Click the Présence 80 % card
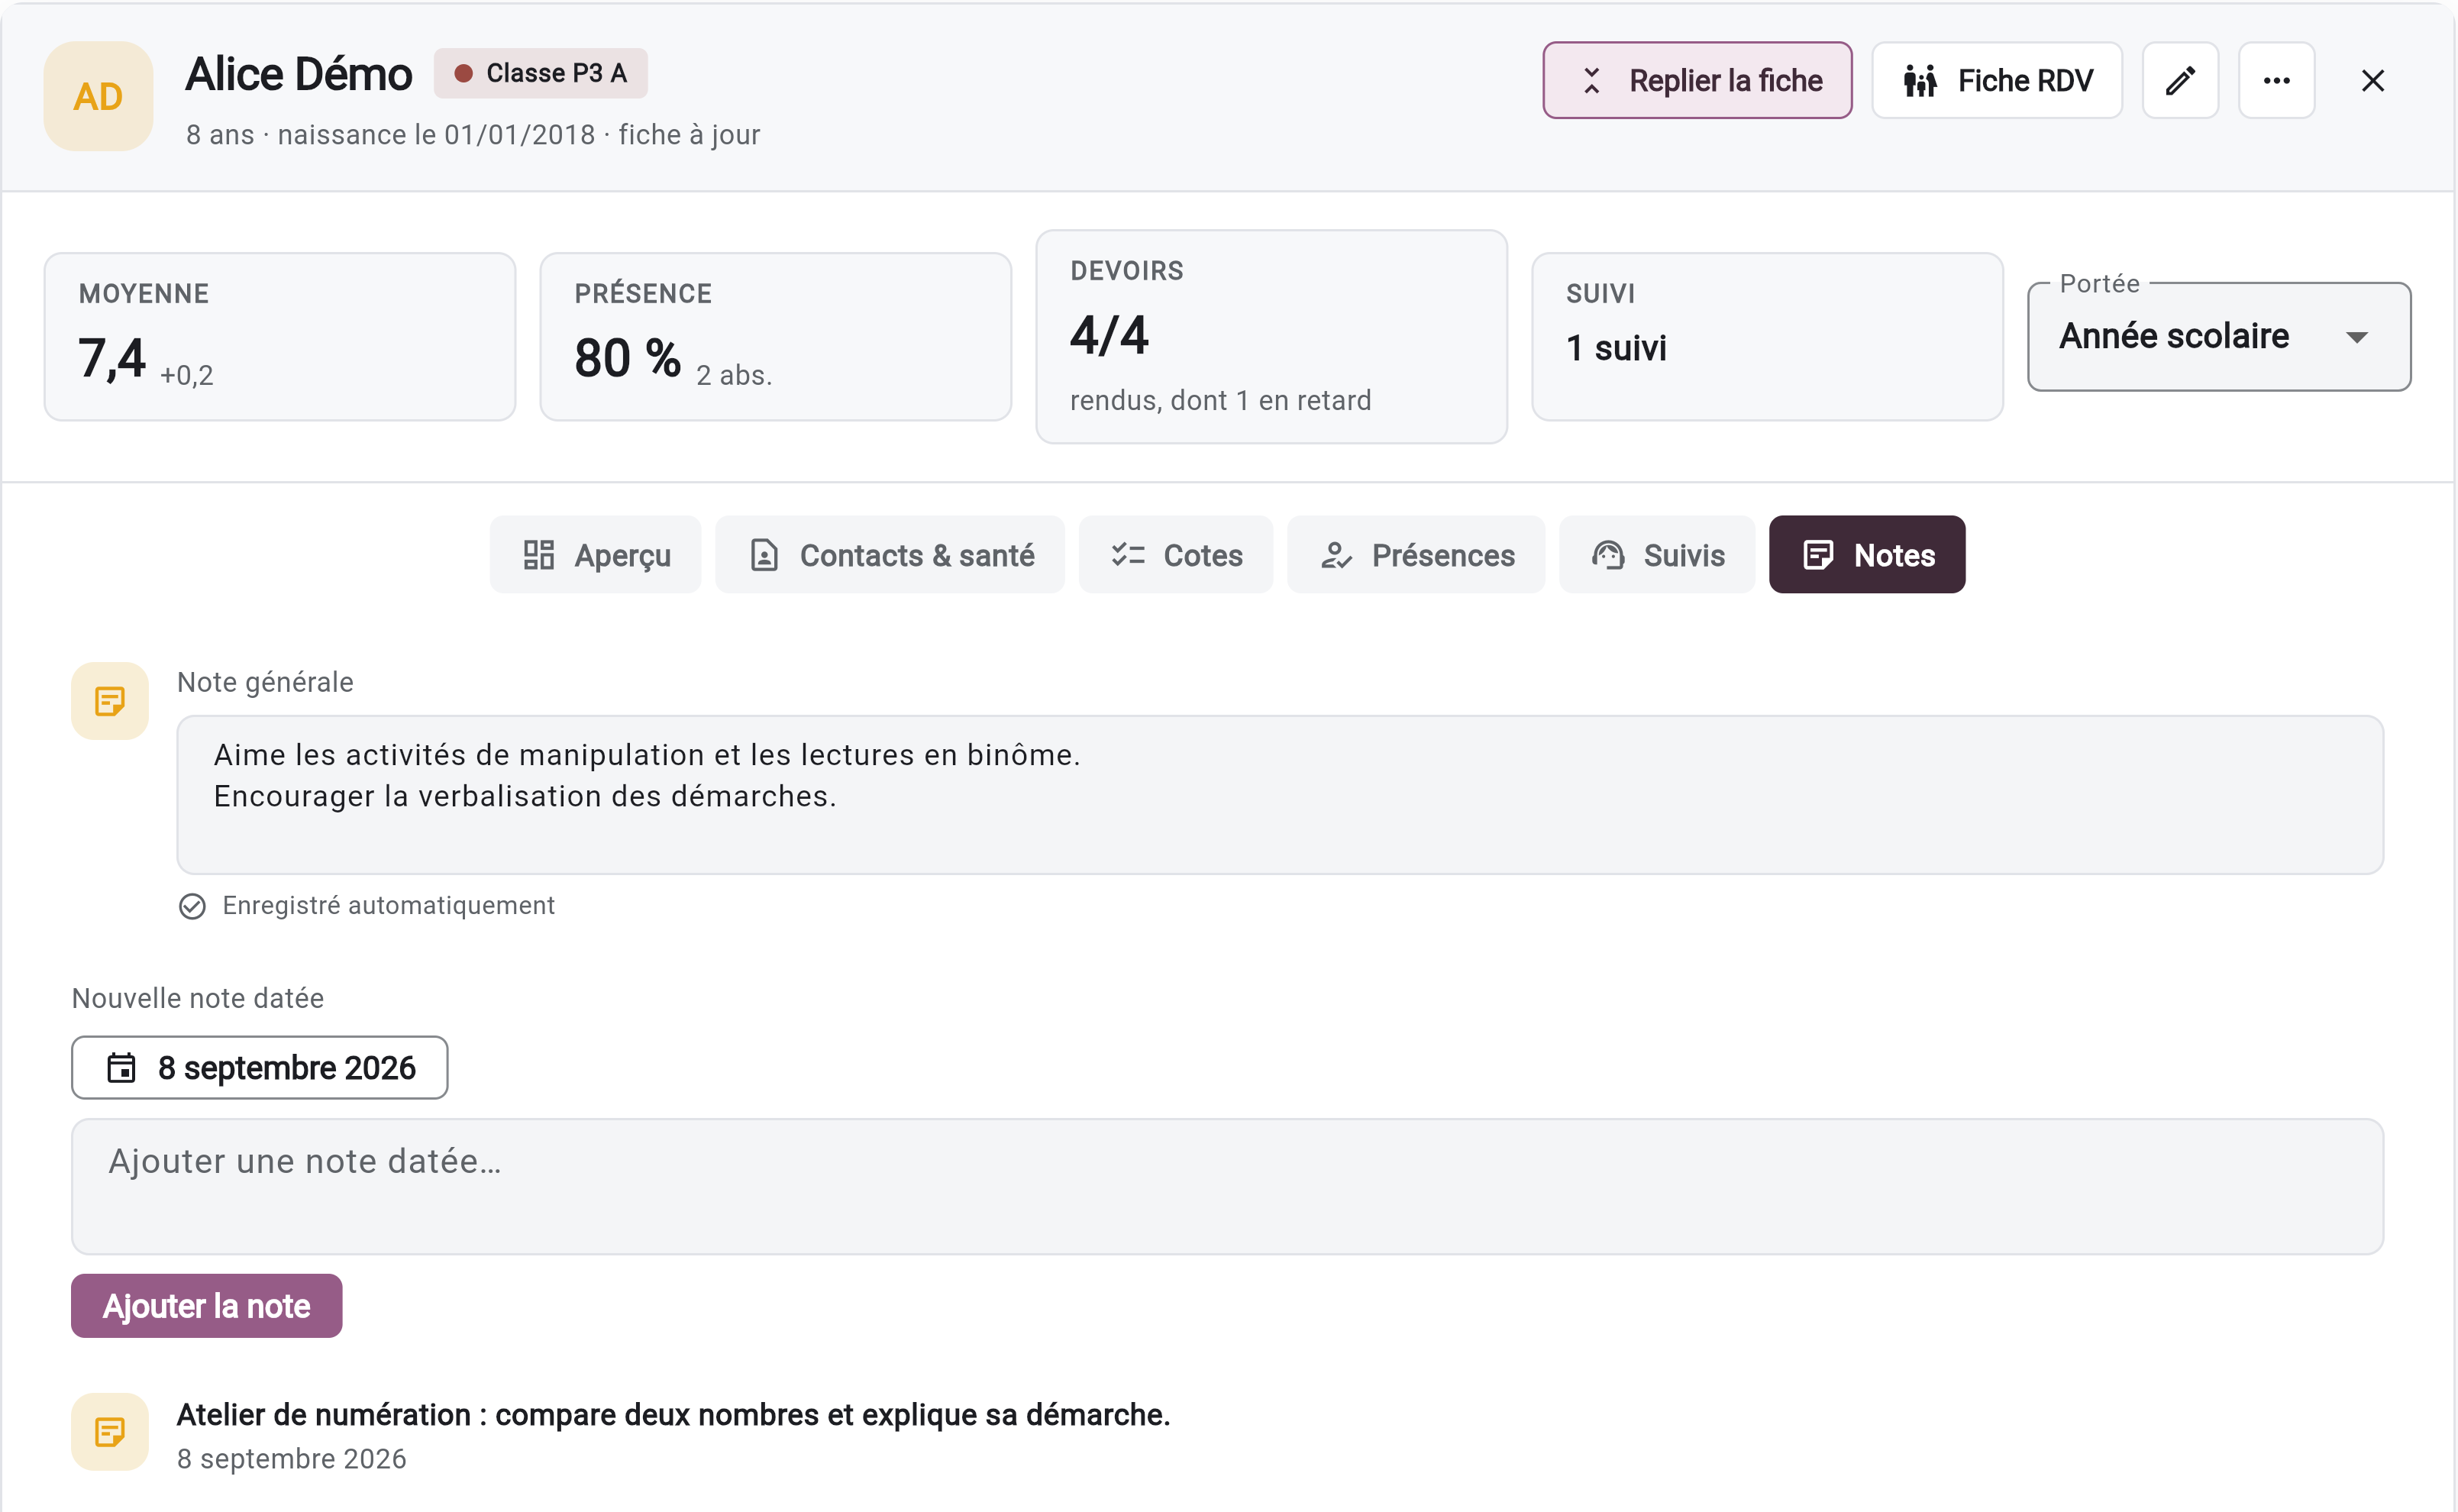The image size is (2458, 1512). coord(776,337)
